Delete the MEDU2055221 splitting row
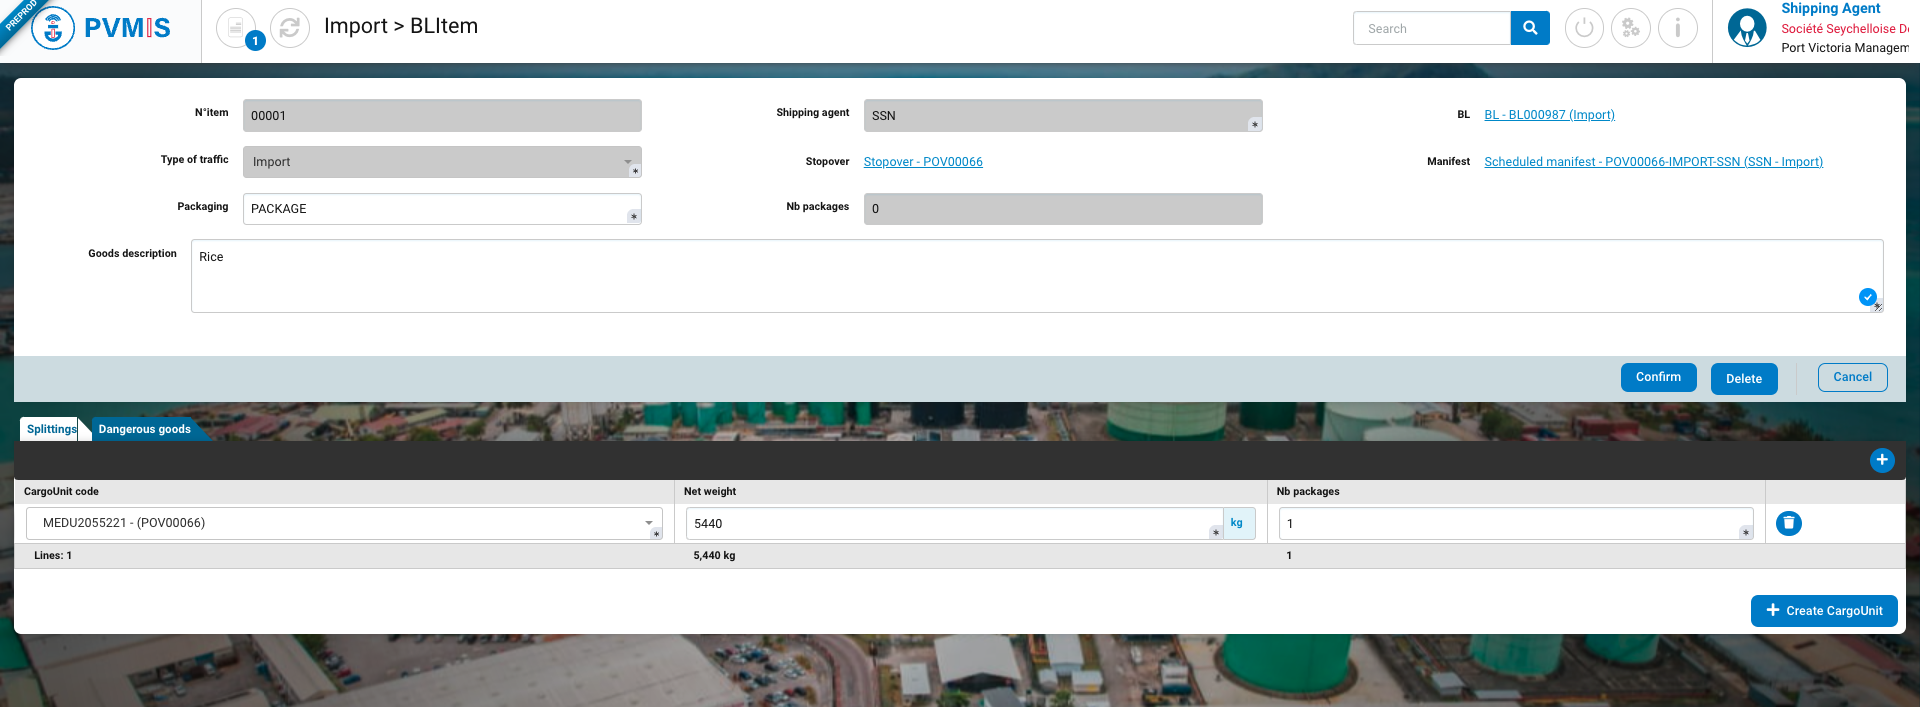 1789,523
